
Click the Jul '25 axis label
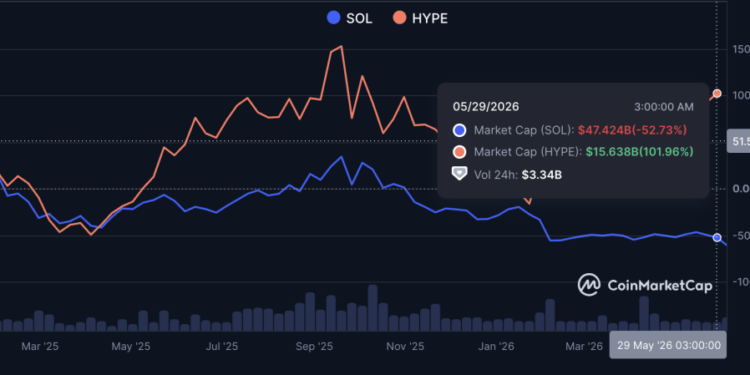click(x=221, y=346)
